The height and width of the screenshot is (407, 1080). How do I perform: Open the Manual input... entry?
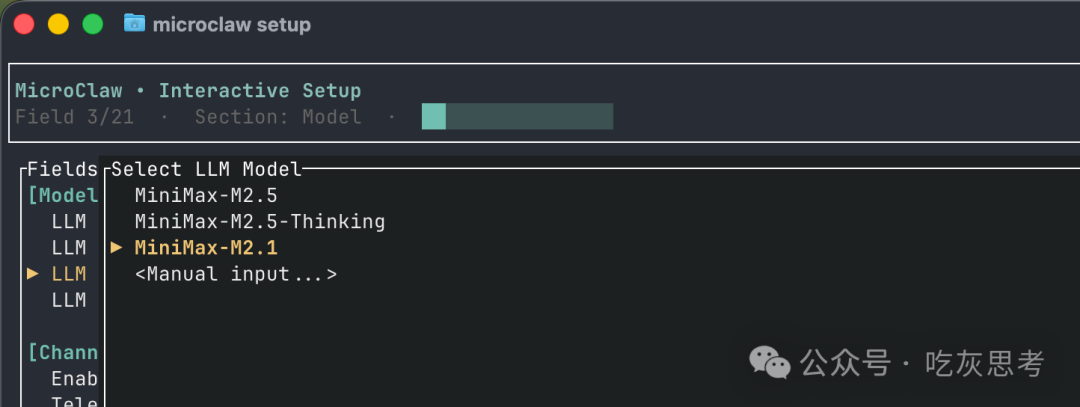click(x=236, y=273)
